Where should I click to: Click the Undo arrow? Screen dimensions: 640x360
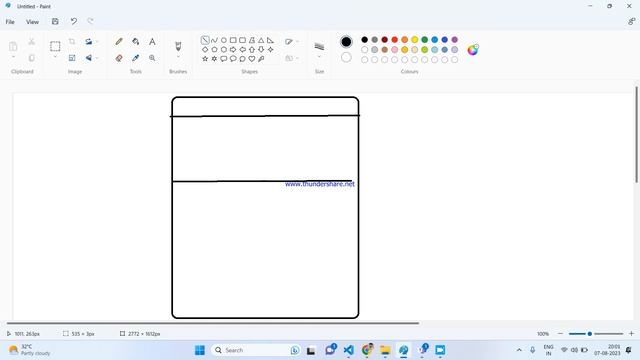point(73,22)
